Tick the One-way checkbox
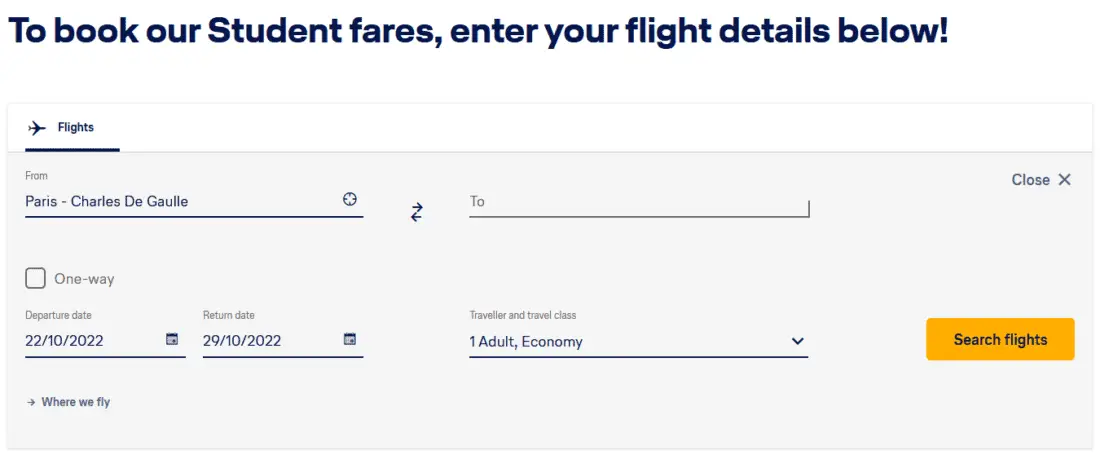Screen dimensions: 1100x455 [x=36, y=279]
